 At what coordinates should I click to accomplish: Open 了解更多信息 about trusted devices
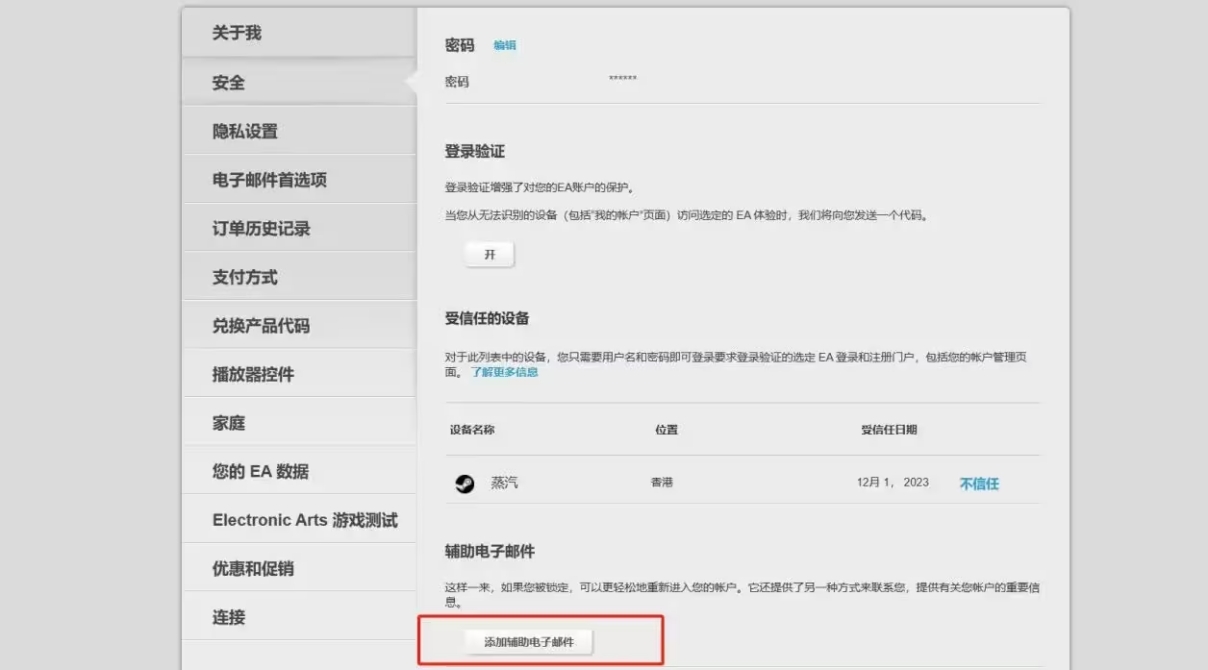[x=505, y=370]
